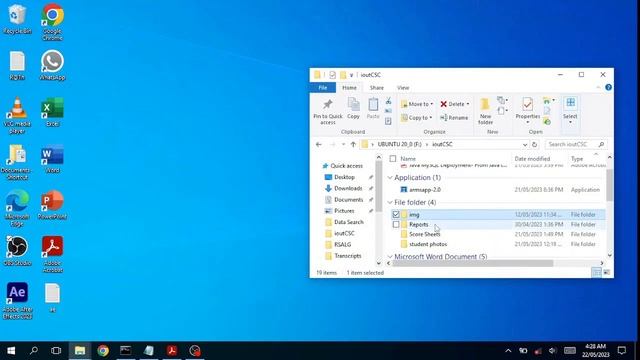
Task: Switch to the View ribbon tab
Action: [x=403, y=88]
